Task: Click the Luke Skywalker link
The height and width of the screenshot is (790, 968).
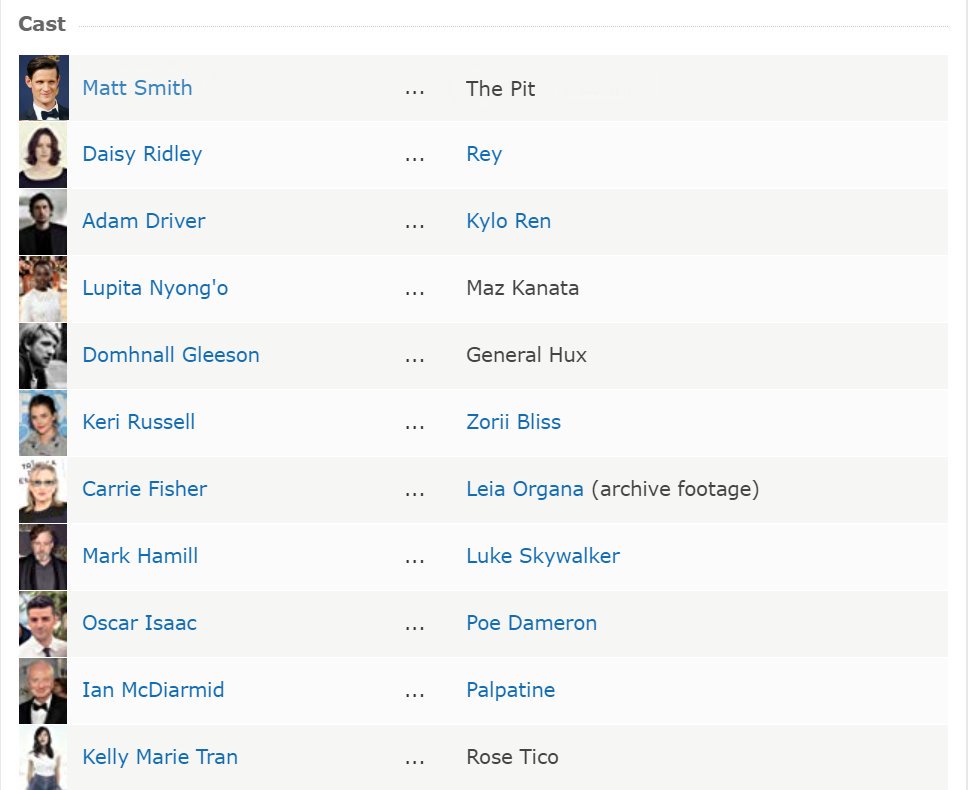Action: (543, 556)
